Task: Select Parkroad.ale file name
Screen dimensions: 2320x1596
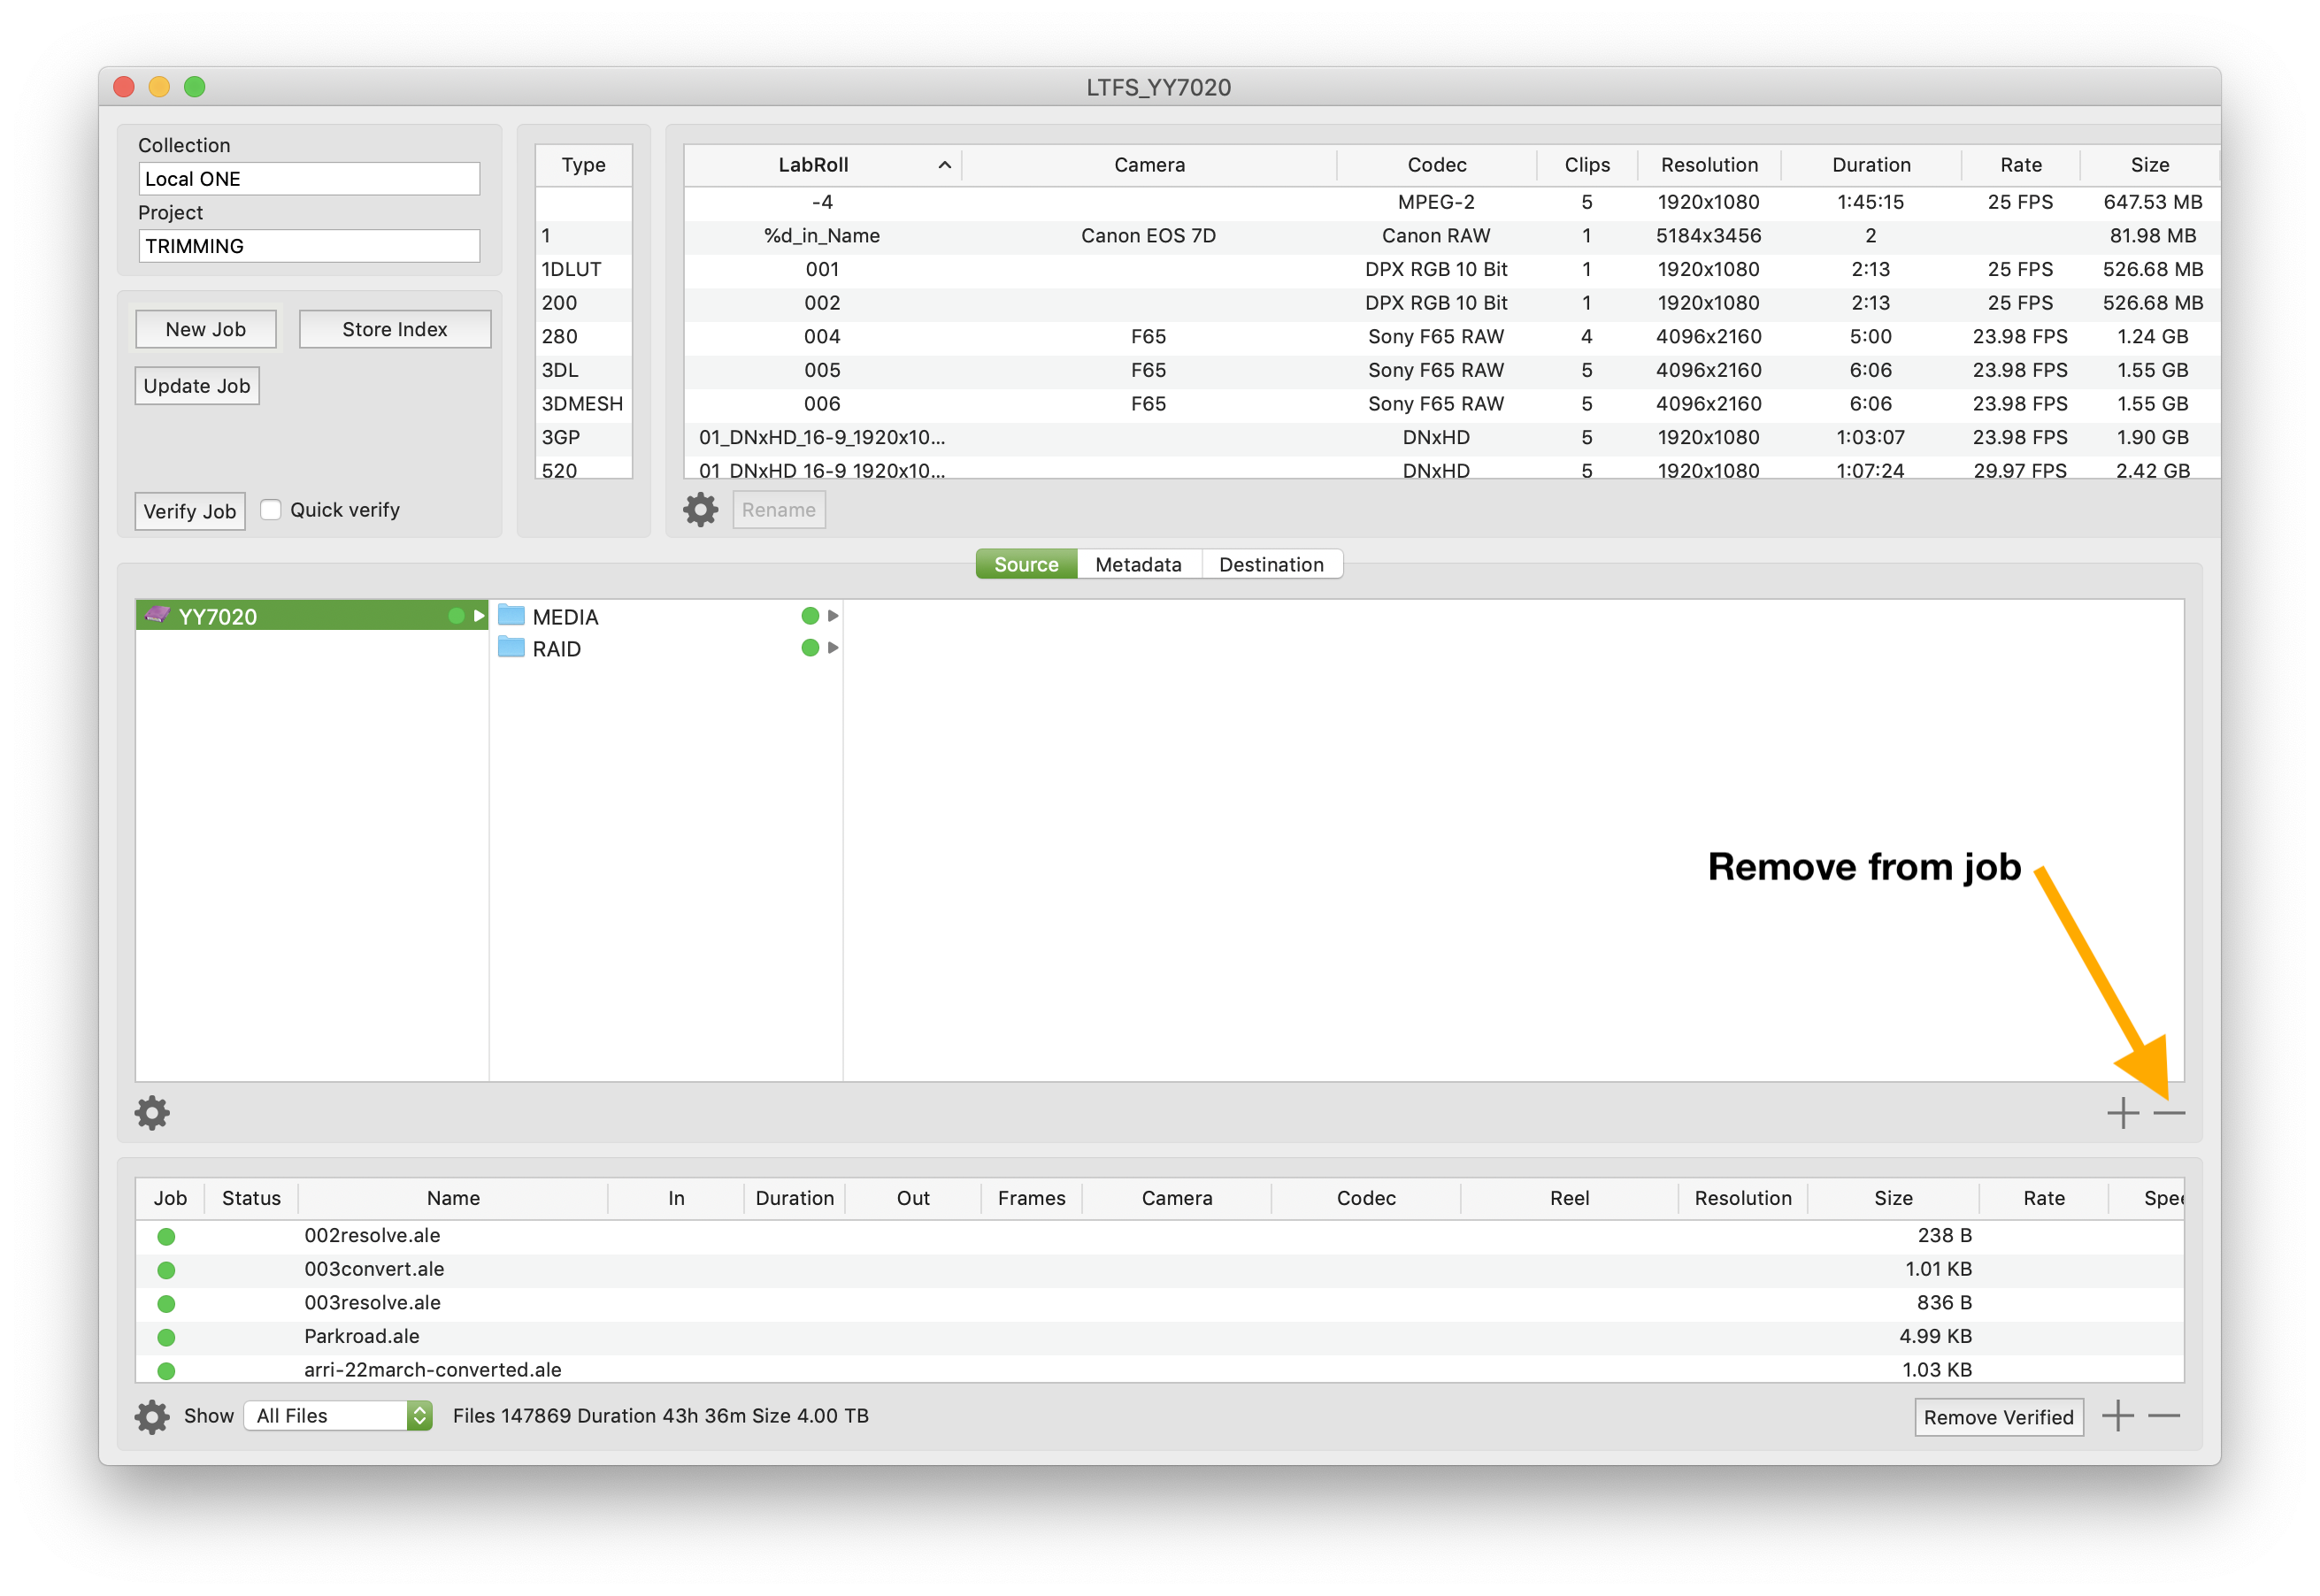Action: pos(362,1337)
